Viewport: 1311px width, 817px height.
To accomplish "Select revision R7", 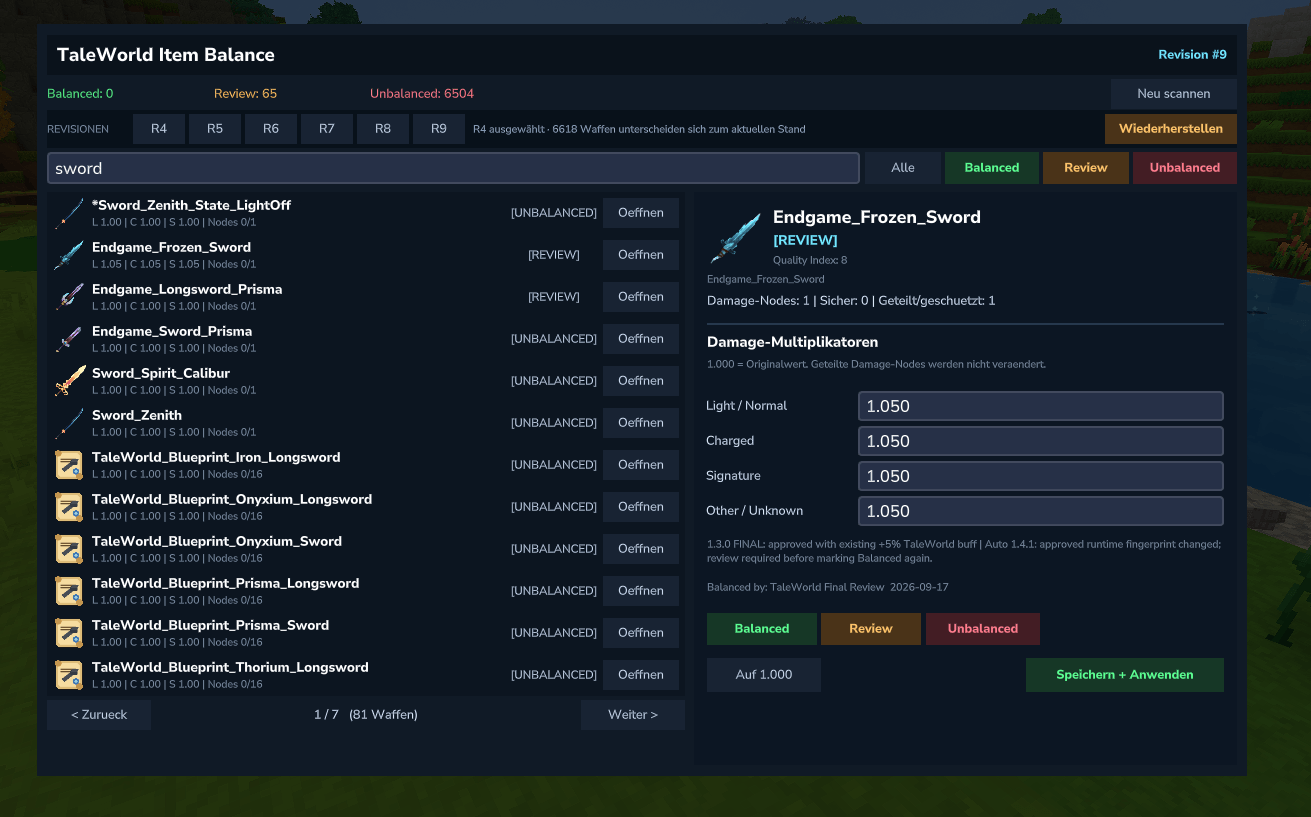I will pyautogui.click(x=327, y=129).
